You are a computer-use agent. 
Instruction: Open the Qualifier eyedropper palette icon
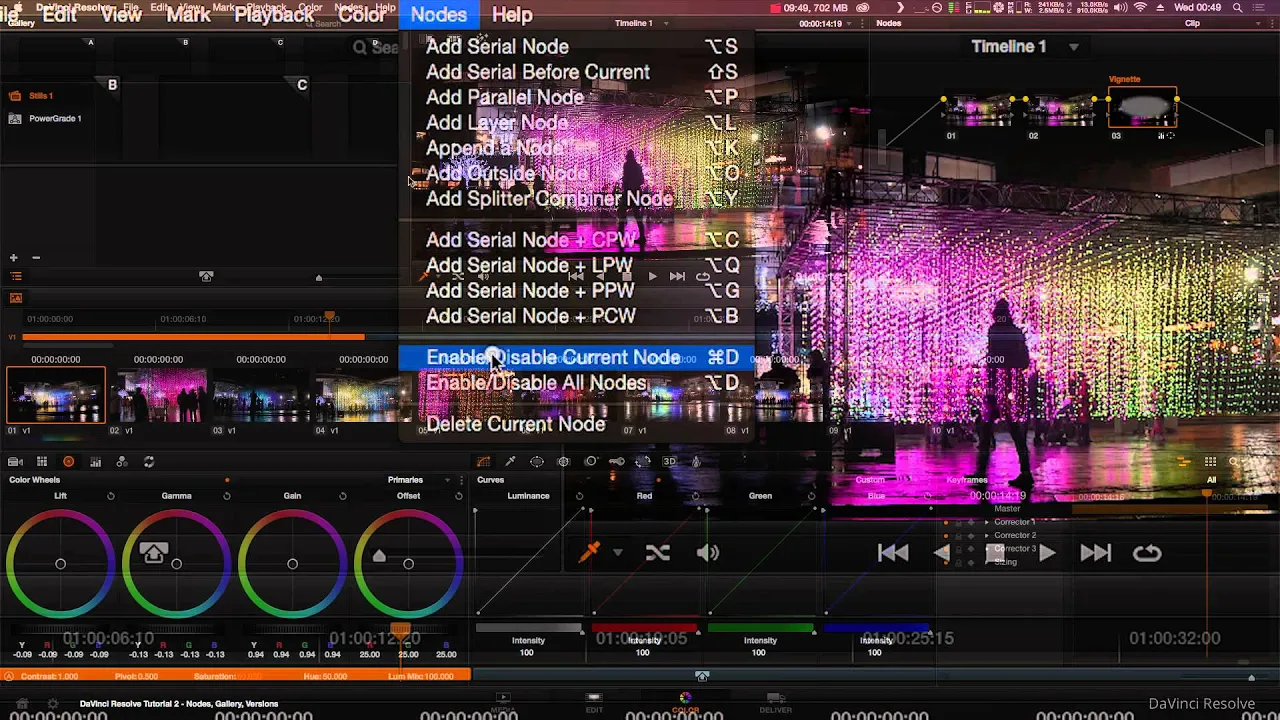click(x=510, y=461)
